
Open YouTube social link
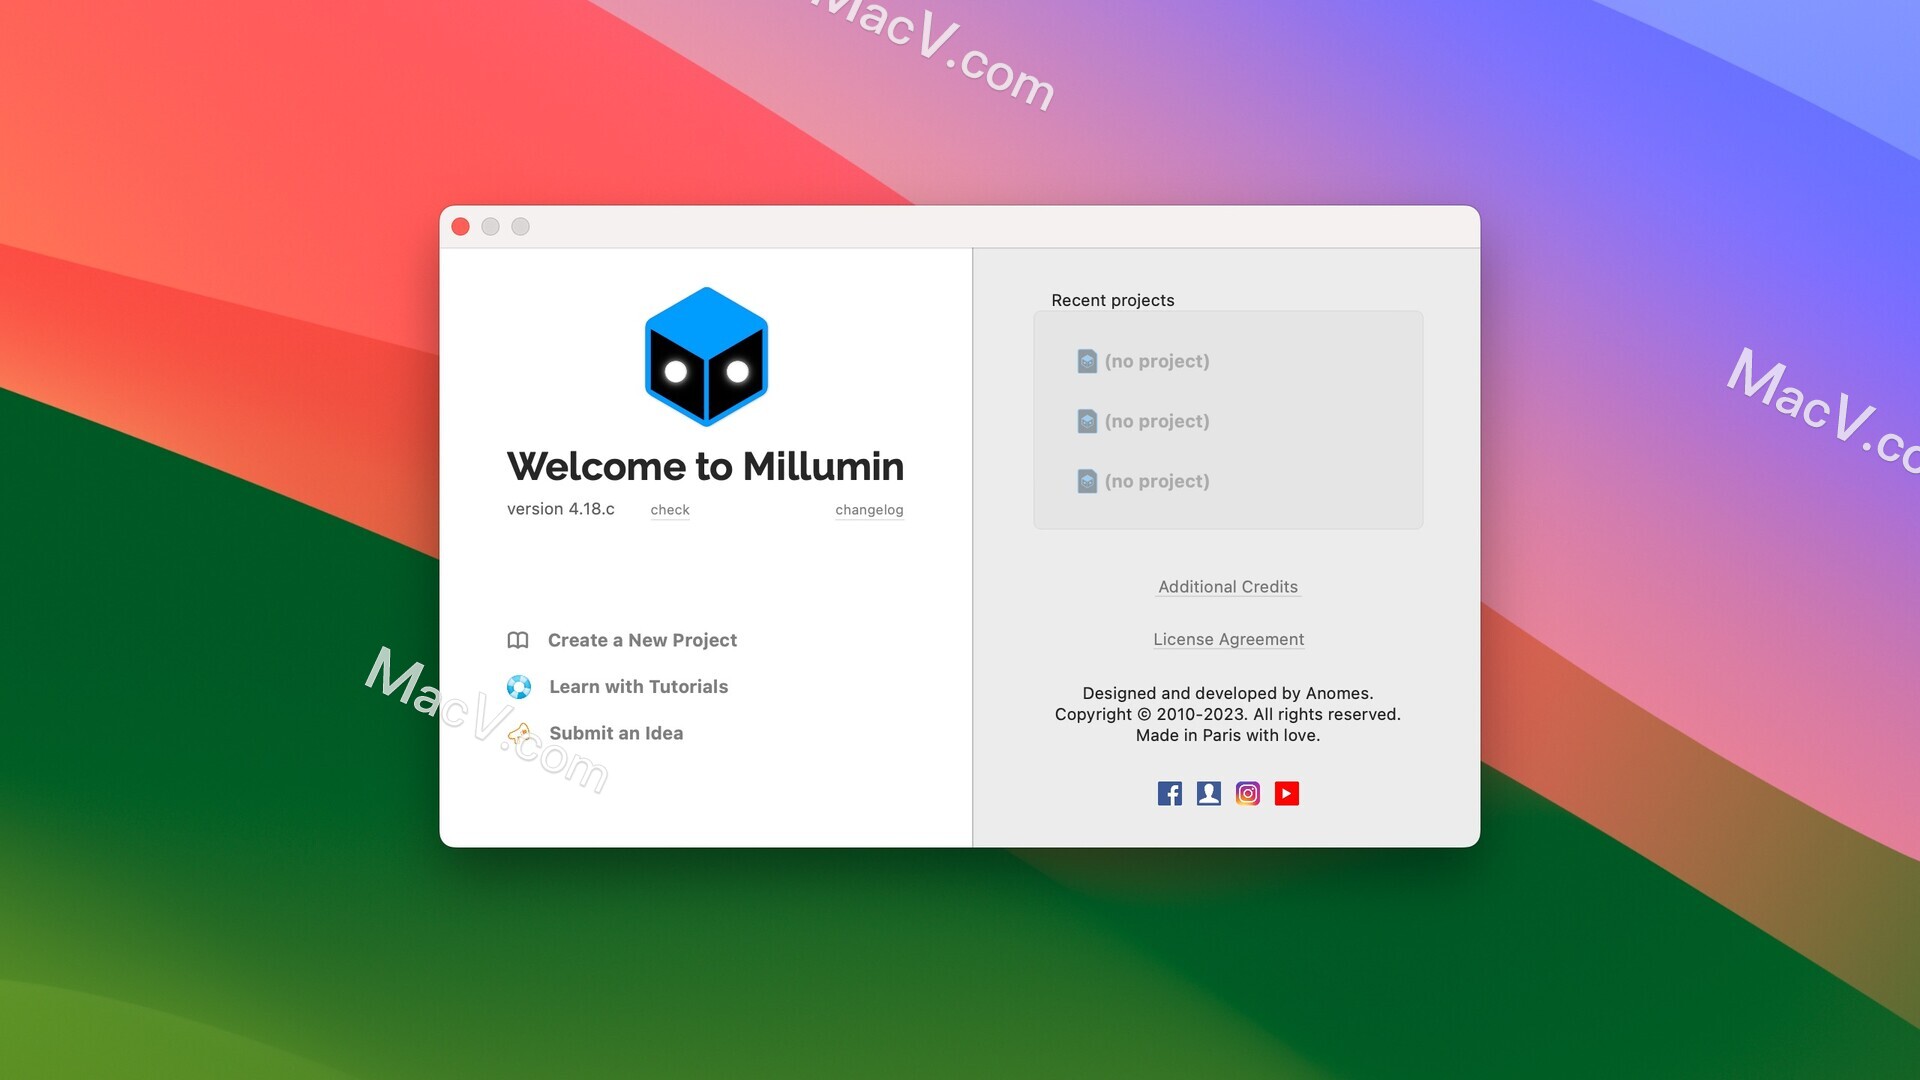[x=1286, y=791]
